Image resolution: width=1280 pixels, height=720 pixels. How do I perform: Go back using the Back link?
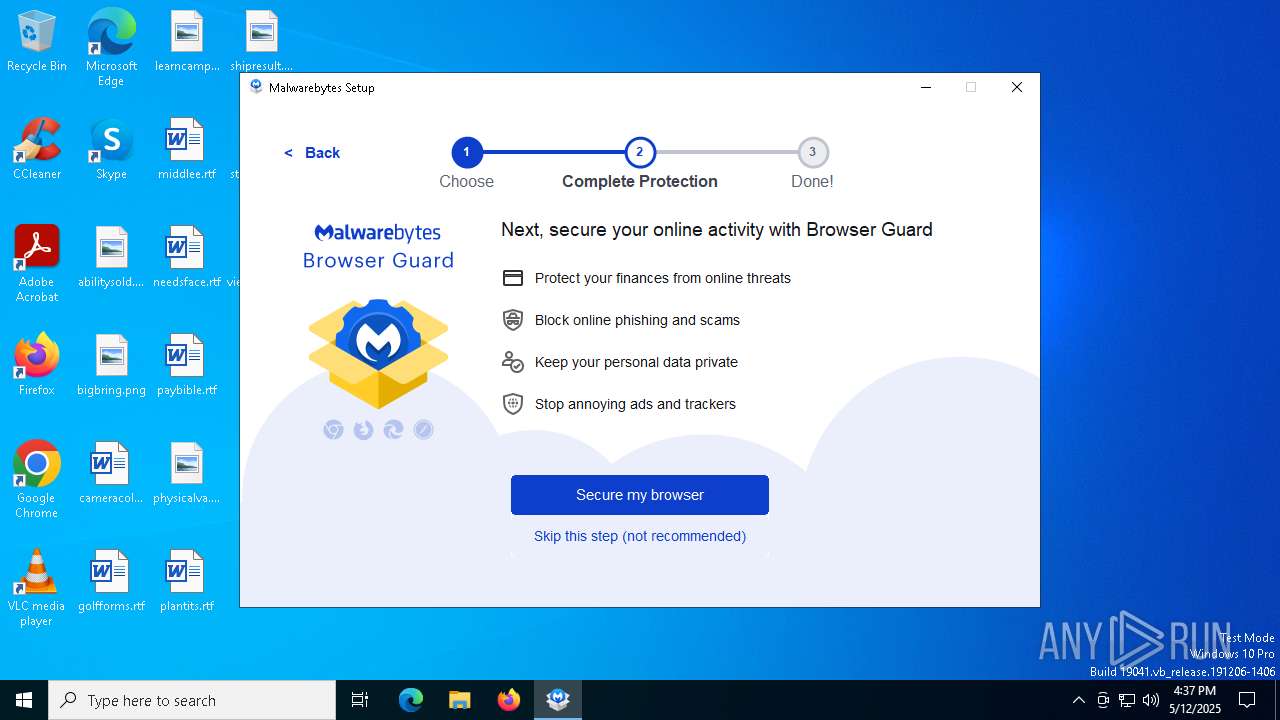[x=312, y=153]
